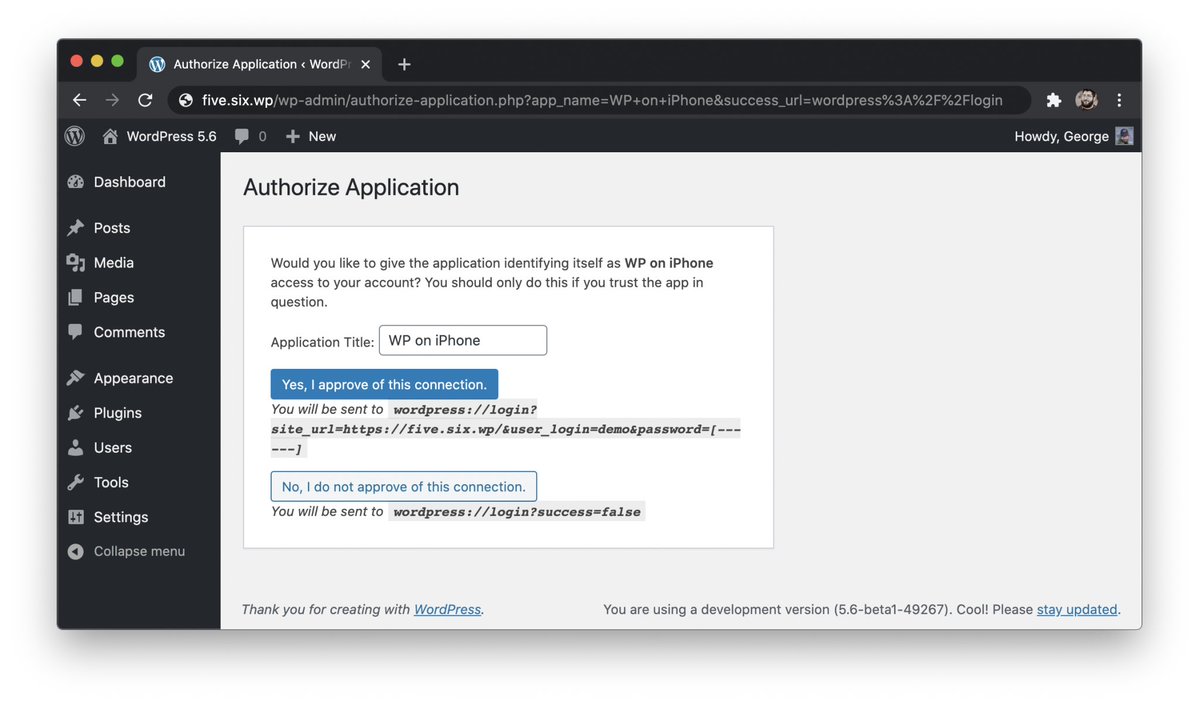Screen dimensions: 1199x705
Task: Open the browser extensions puzzle icon
Action: pyautogui.click(x=1054, y=100)
